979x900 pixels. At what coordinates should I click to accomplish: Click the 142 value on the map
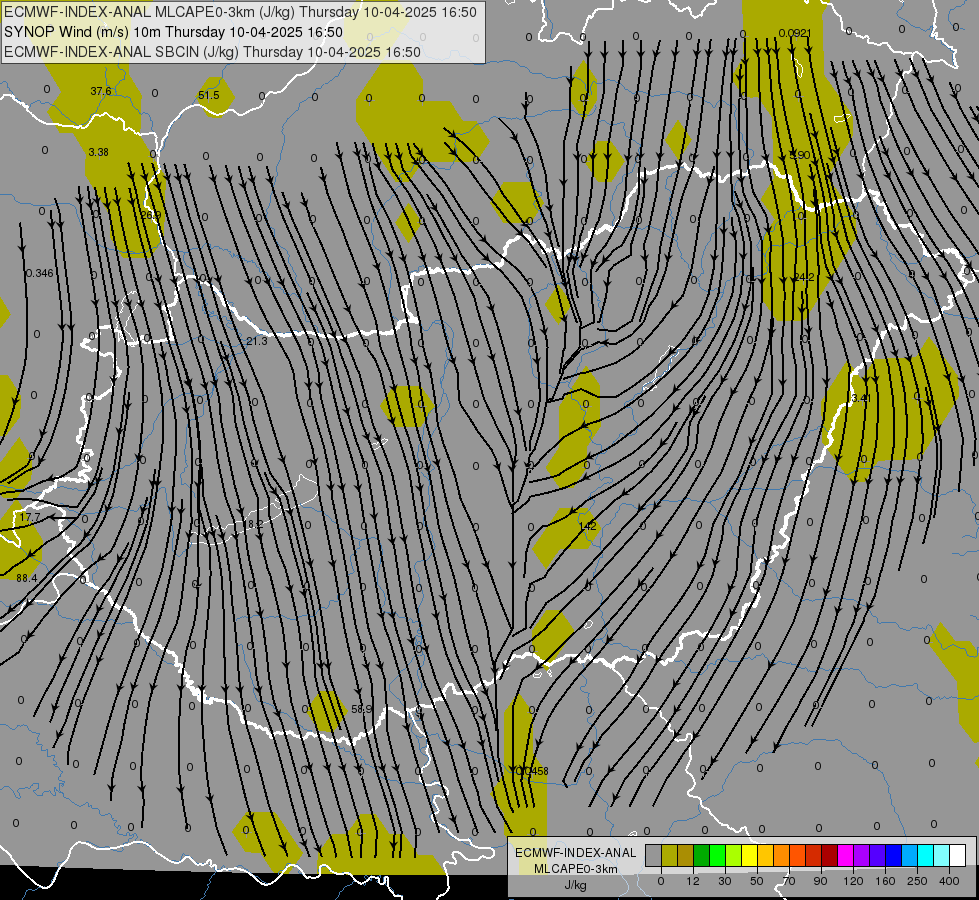(588, 526)
